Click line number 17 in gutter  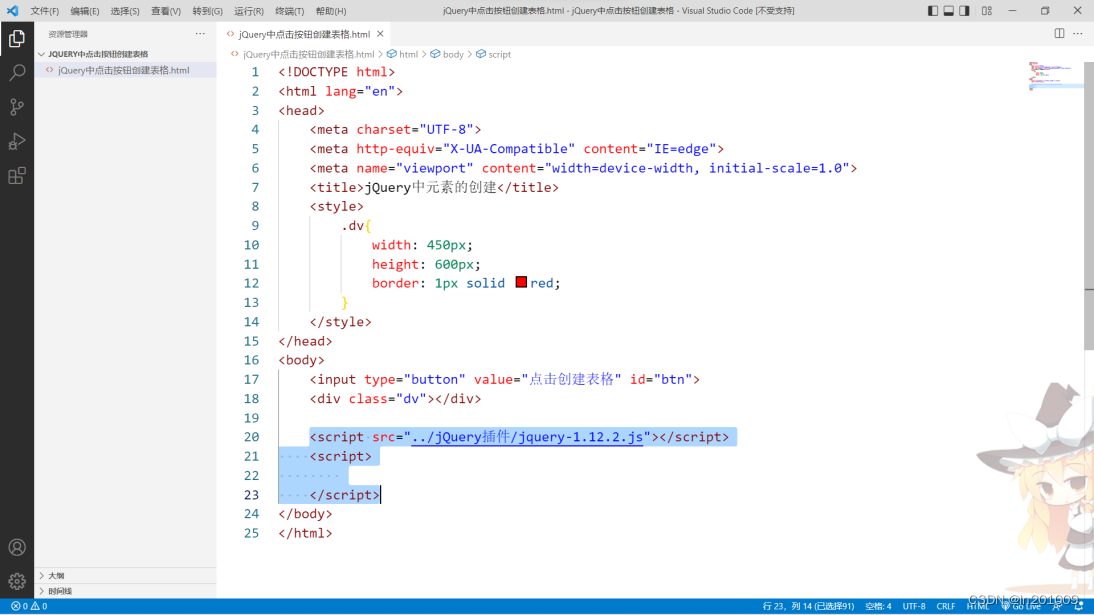pyautogui.click(x=251, y=379)
